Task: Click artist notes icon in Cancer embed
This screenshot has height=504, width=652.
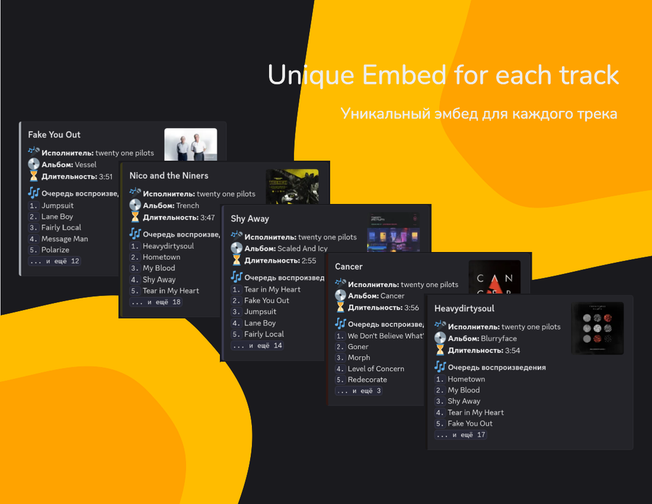Action: pyautogui.click(x=340, y=283)
